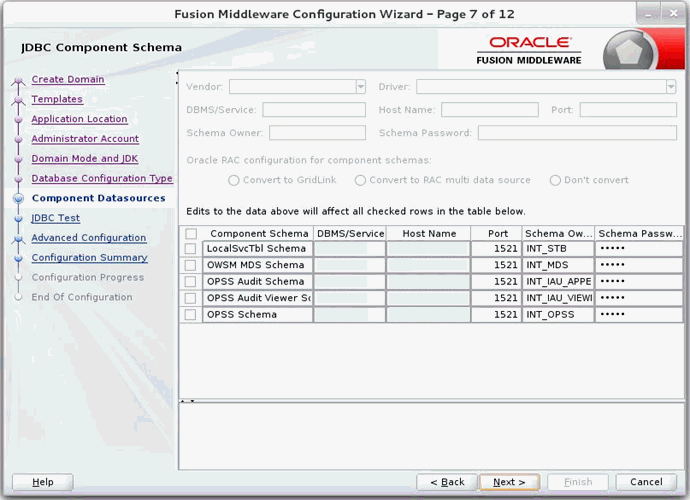This screenshot has width=690, height=500.
Task: Click the OWSM MDS Schema password cell
Action: [639, 265]
